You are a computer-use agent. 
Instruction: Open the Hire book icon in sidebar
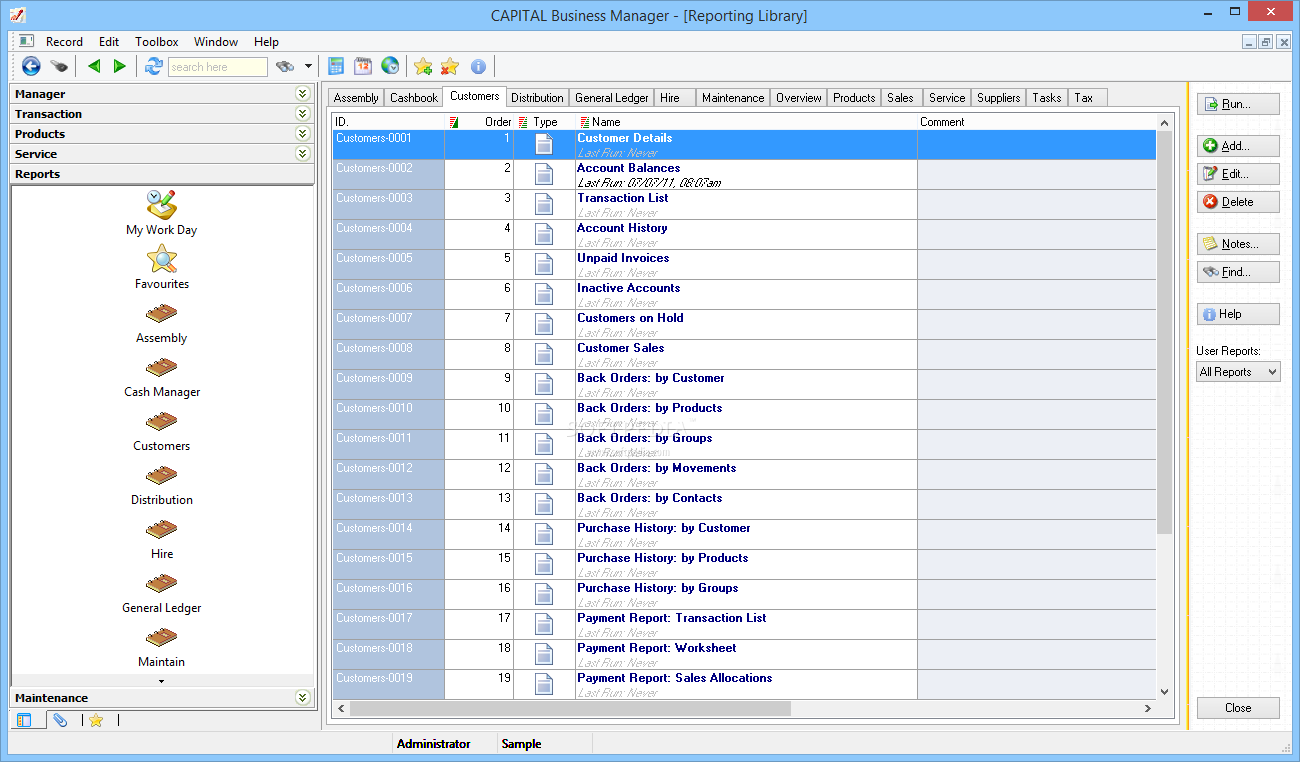(161, 531)
